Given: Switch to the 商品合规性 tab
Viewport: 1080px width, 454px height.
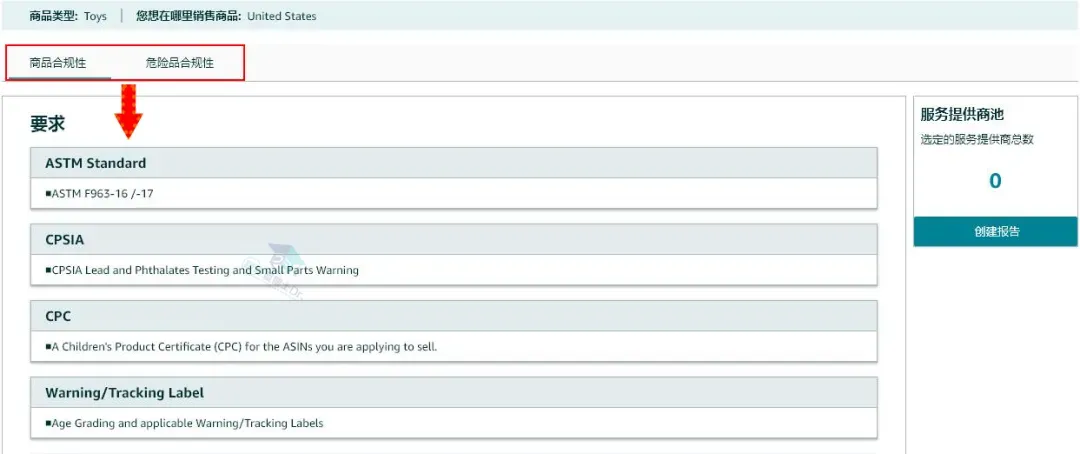Looking at the screenshot, I should pyautogui.click(x=58, y=63).
